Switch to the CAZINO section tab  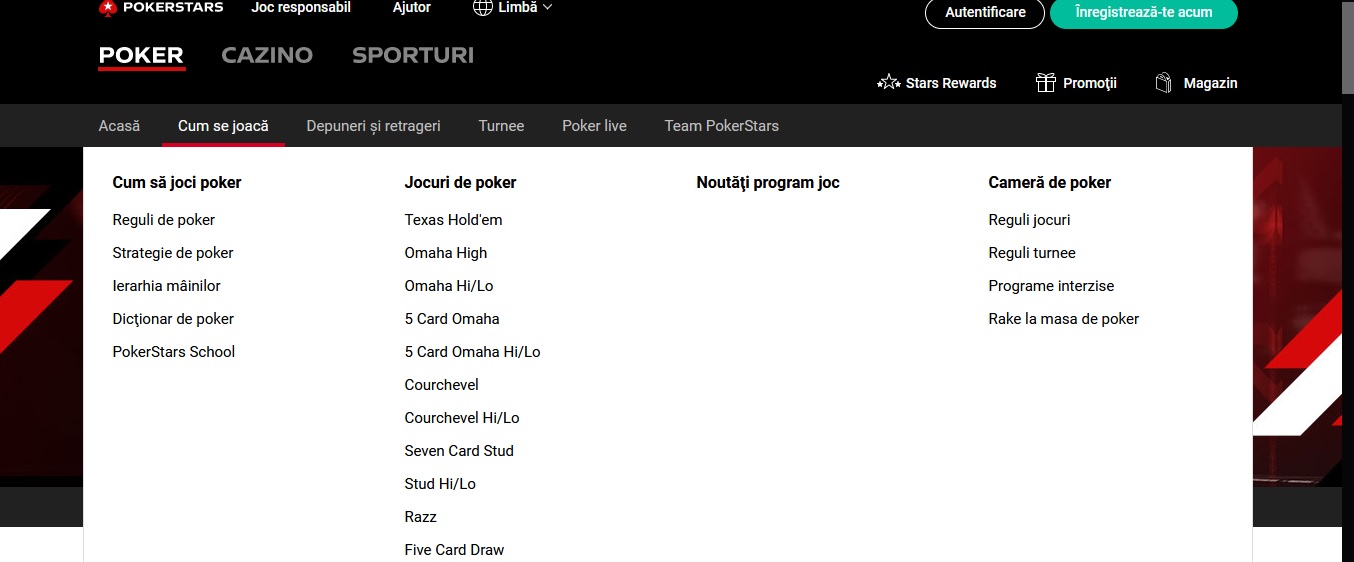267,56
